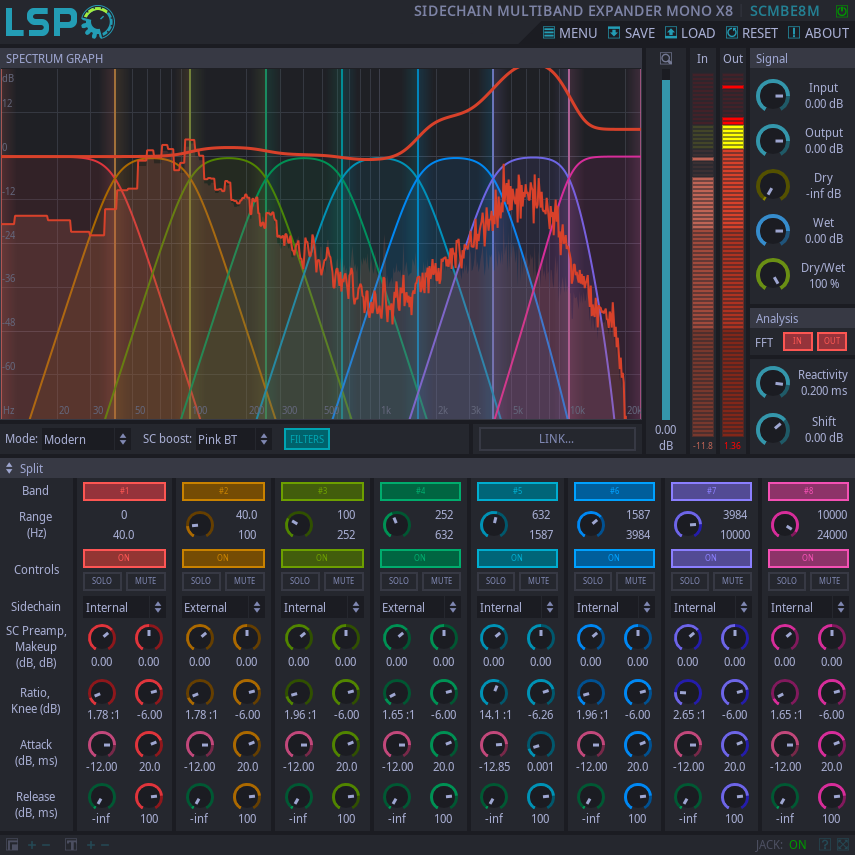Open band #4 Sidechain dropdown set to External
This screenshot has height=855, width=855.
click(x=420, y=607)
